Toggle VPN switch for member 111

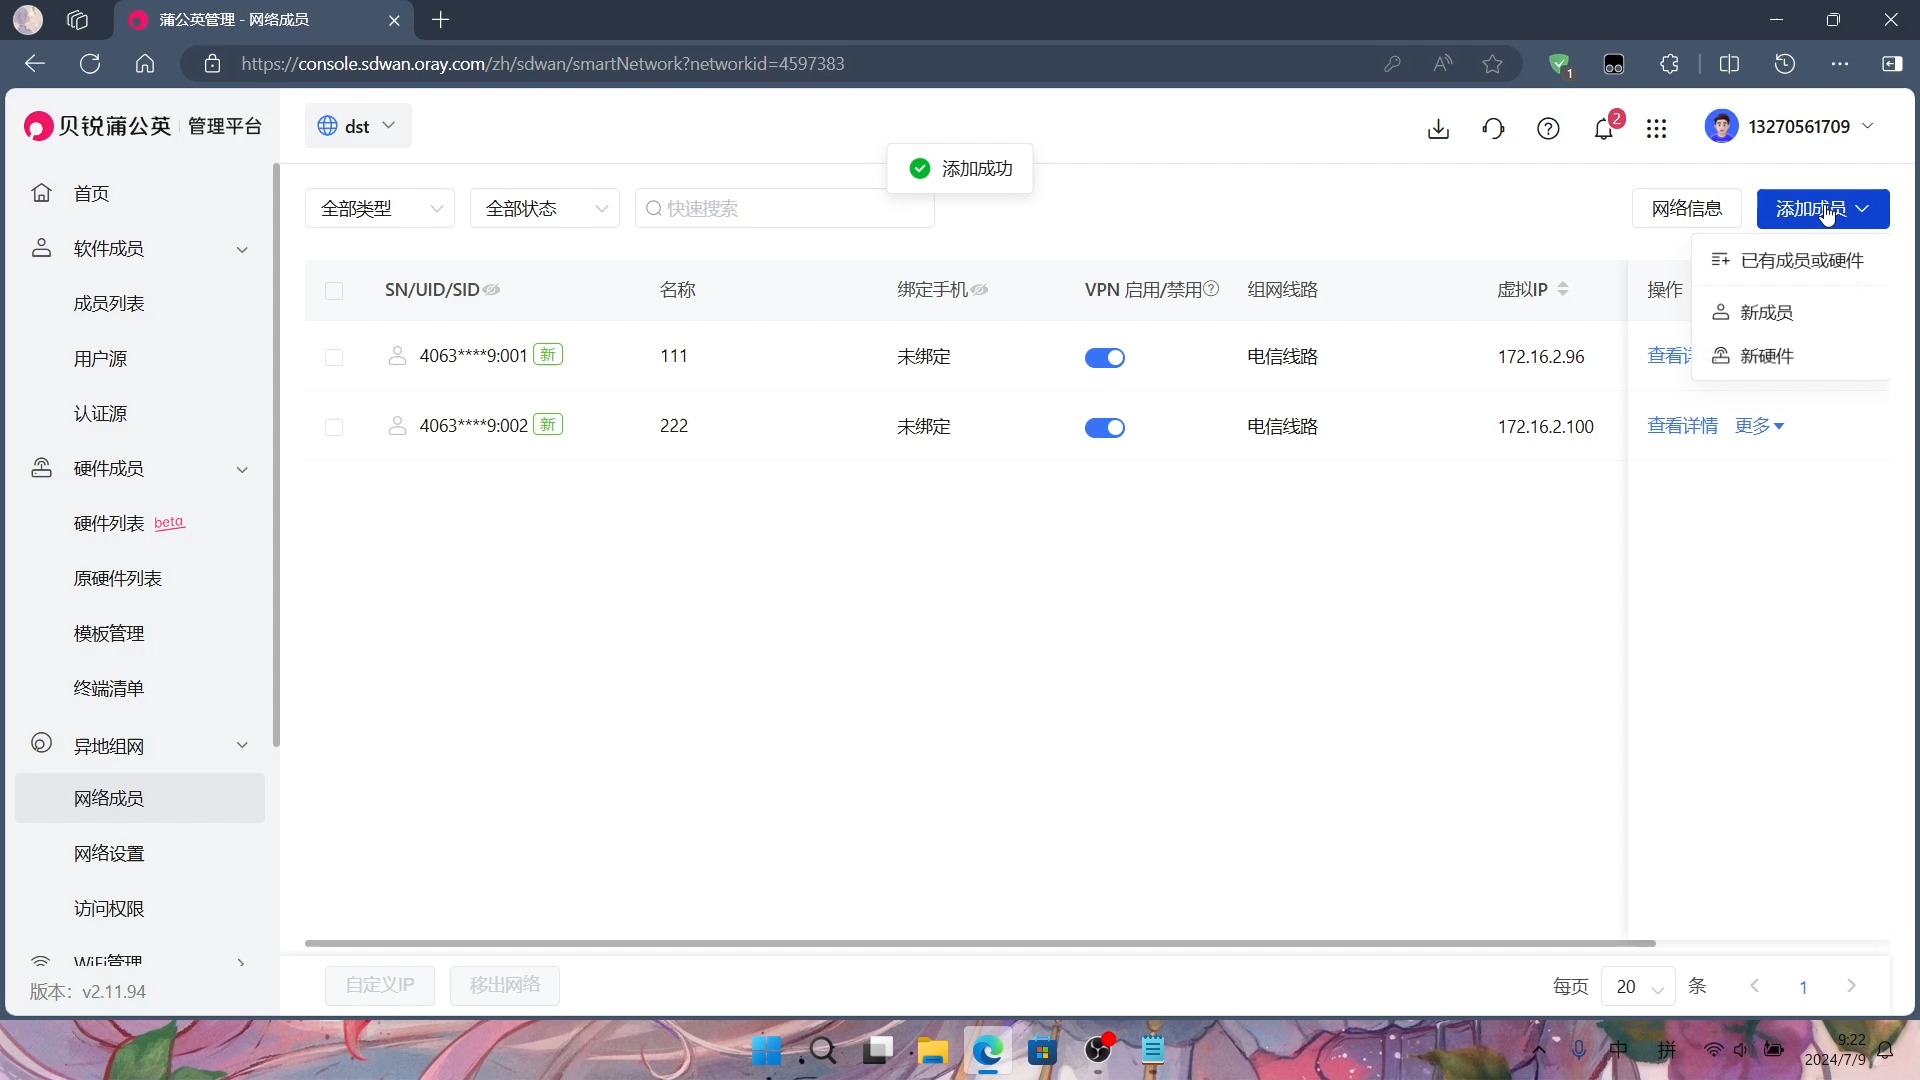point(1105,357)
